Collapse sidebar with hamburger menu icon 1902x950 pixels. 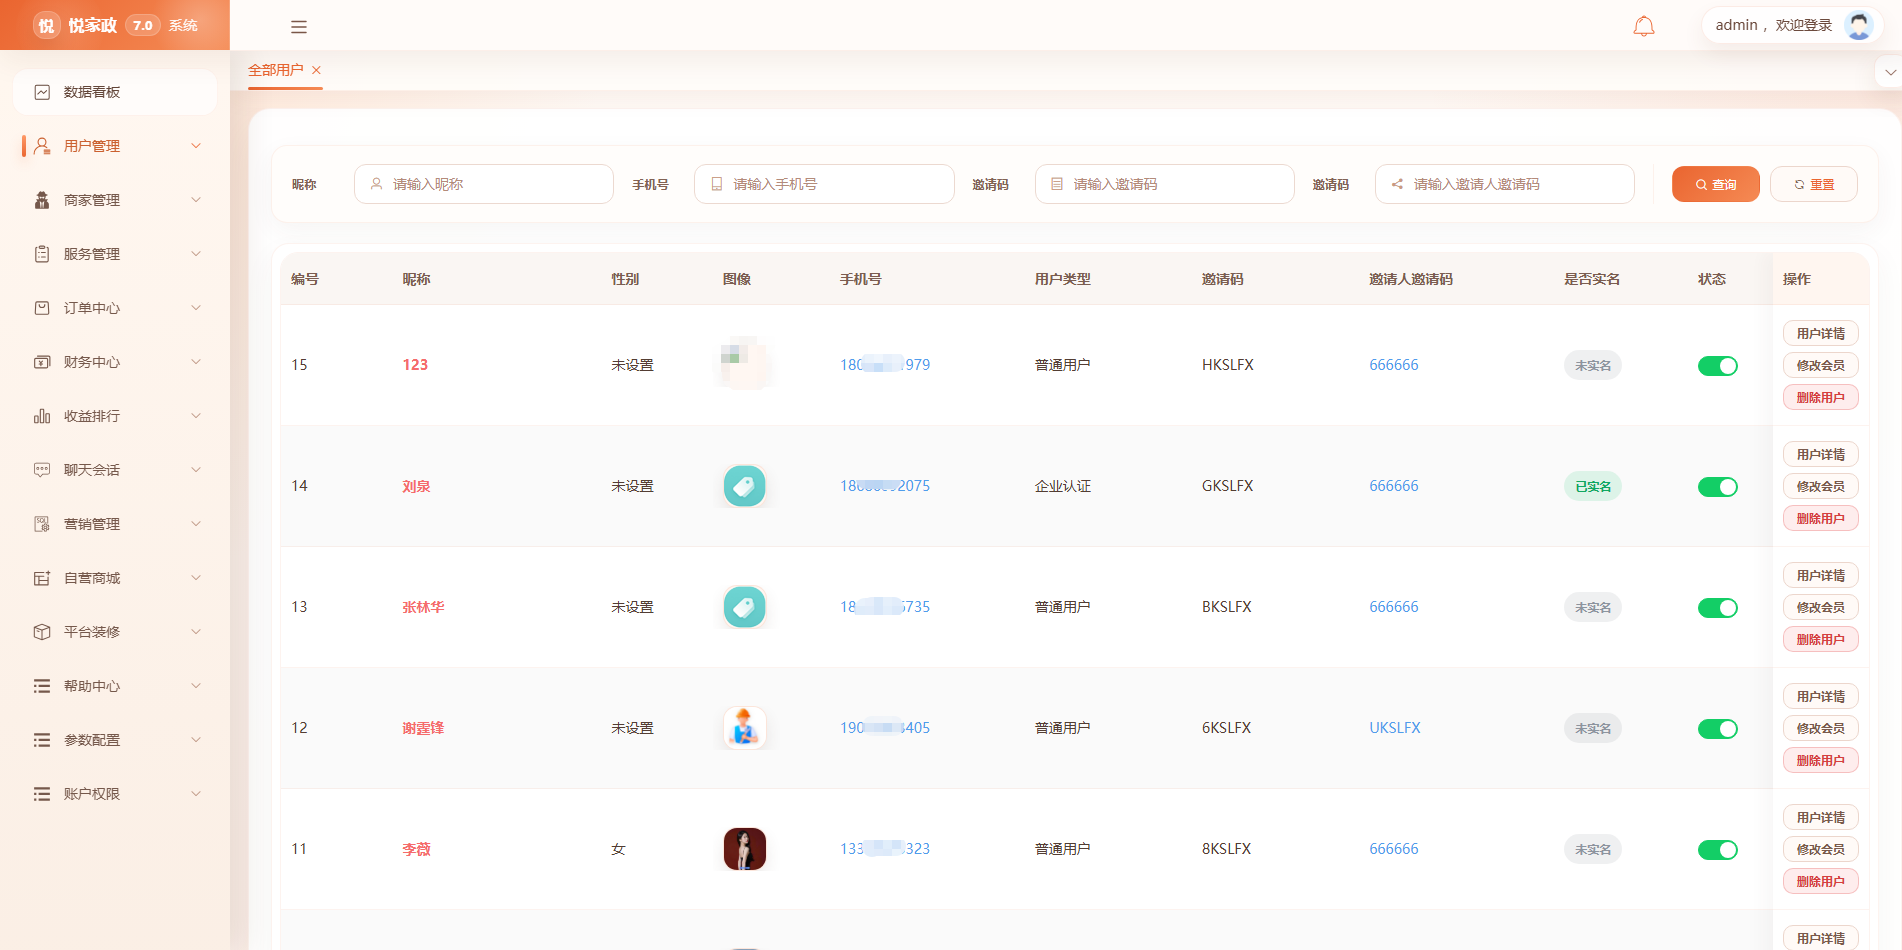299,27
